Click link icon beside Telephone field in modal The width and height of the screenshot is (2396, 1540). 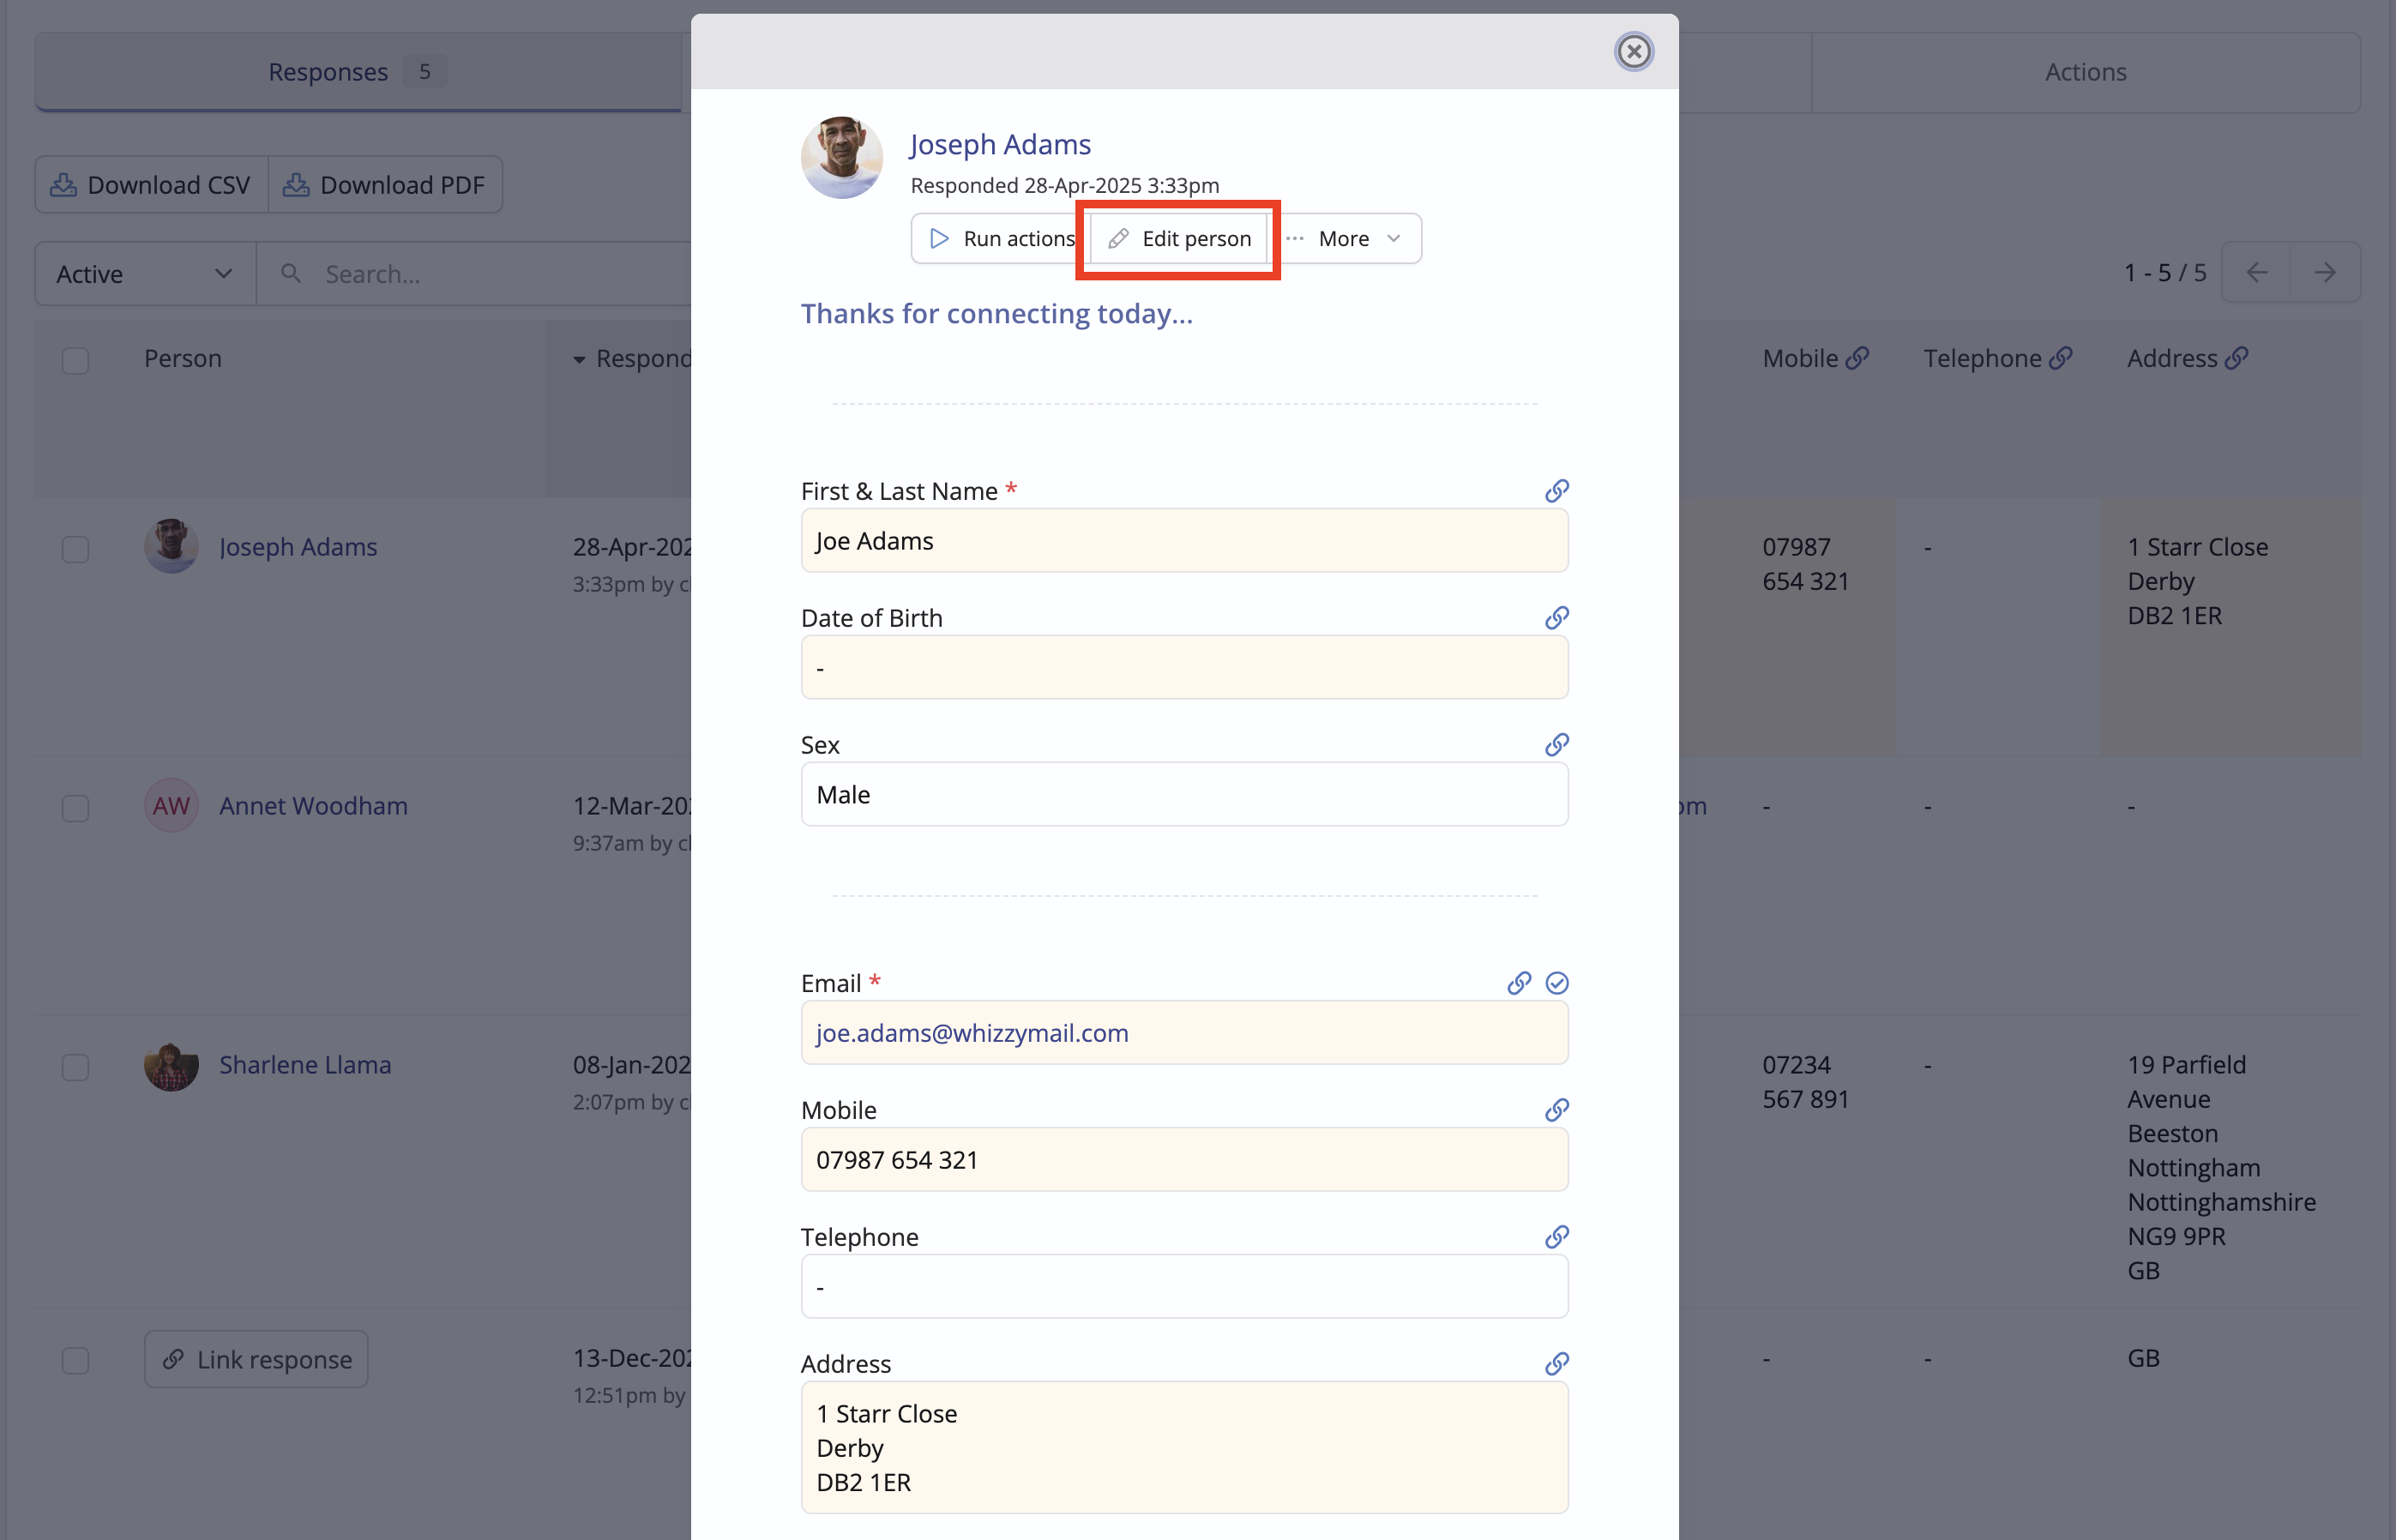(x=1556, y=1236)
